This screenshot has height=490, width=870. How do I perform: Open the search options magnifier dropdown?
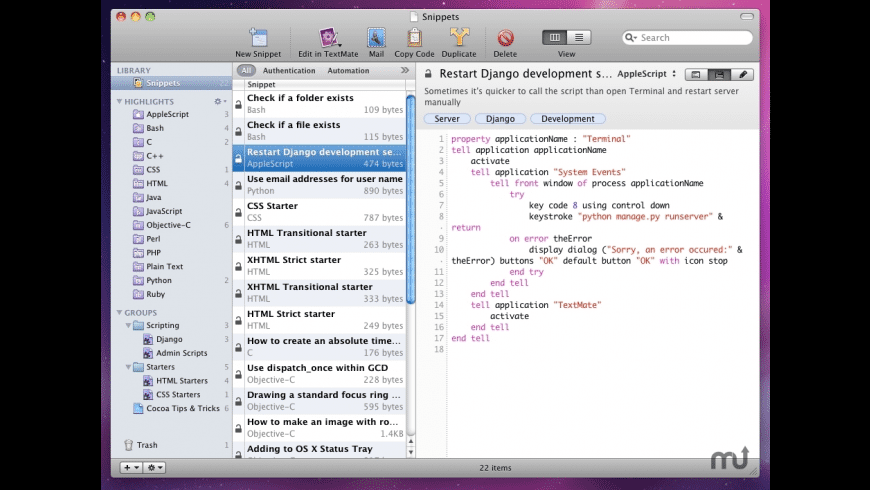630,38
